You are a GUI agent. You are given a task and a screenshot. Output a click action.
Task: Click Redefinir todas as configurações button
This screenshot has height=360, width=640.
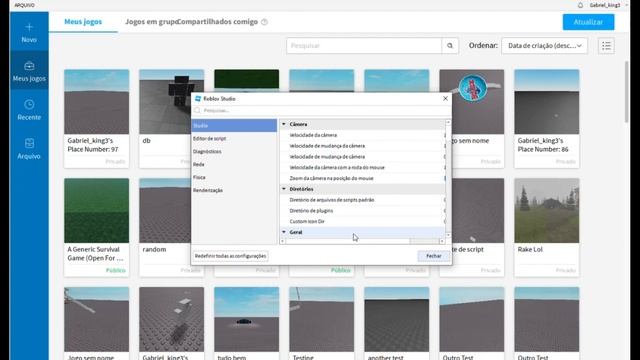click(230, 256)
